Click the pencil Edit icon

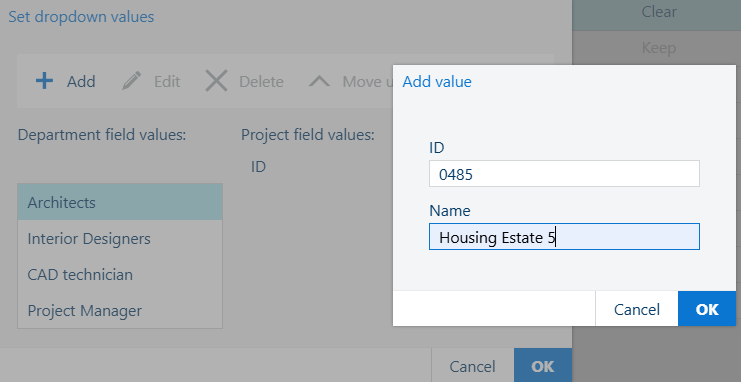pyautogui.click(x=131, y=81)
